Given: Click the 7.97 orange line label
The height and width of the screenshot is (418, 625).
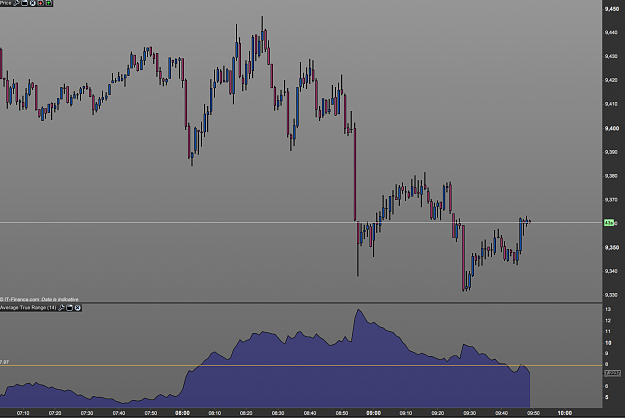Looking at the screenshot, I should [x=4, y=362].
